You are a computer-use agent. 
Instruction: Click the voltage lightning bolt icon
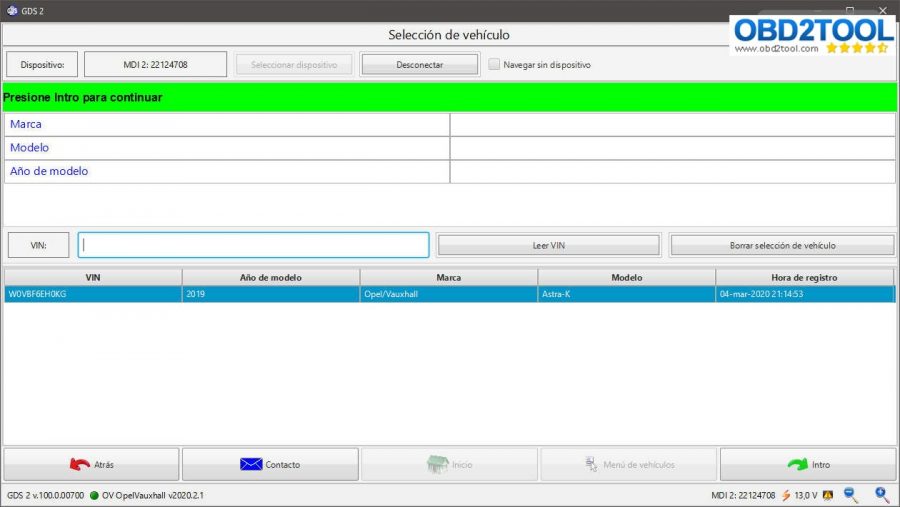click(786, 495)
